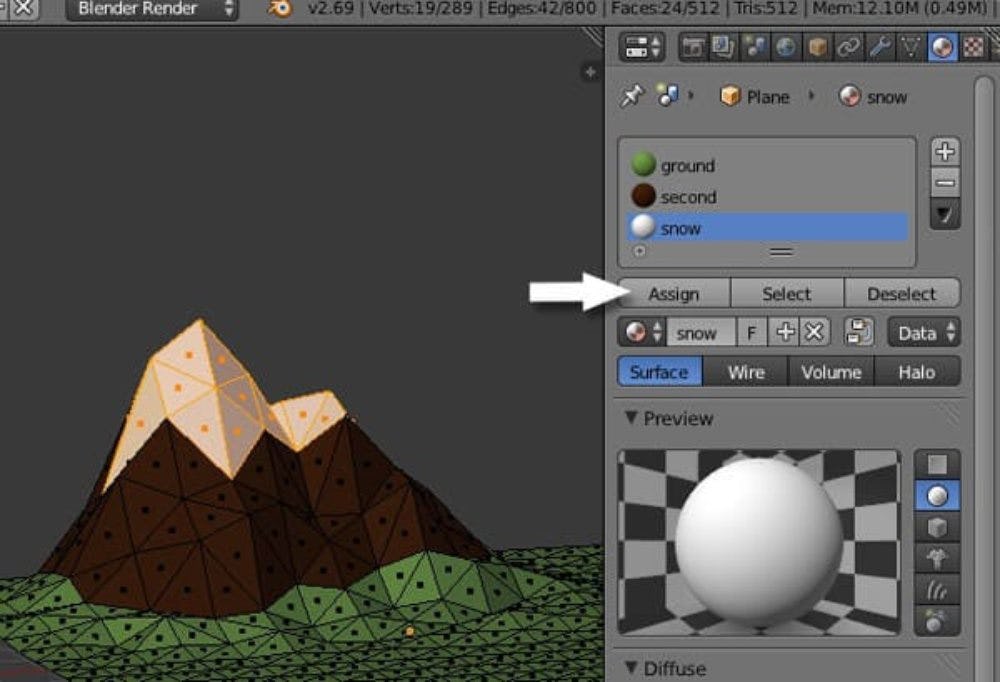Click the Assign button
1000x682 pixels.
(674, 294)
